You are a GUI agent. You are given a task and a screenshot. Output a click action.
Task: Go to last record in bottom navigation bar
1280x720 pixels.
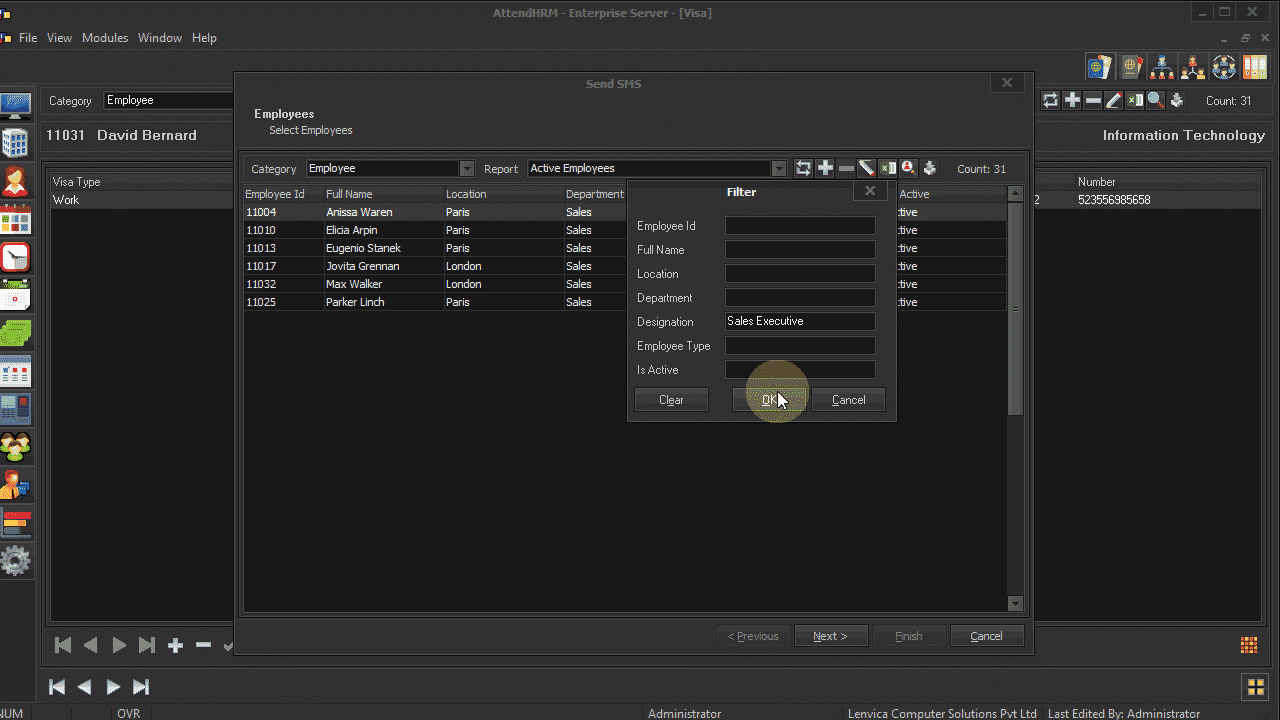pos(141,687)
